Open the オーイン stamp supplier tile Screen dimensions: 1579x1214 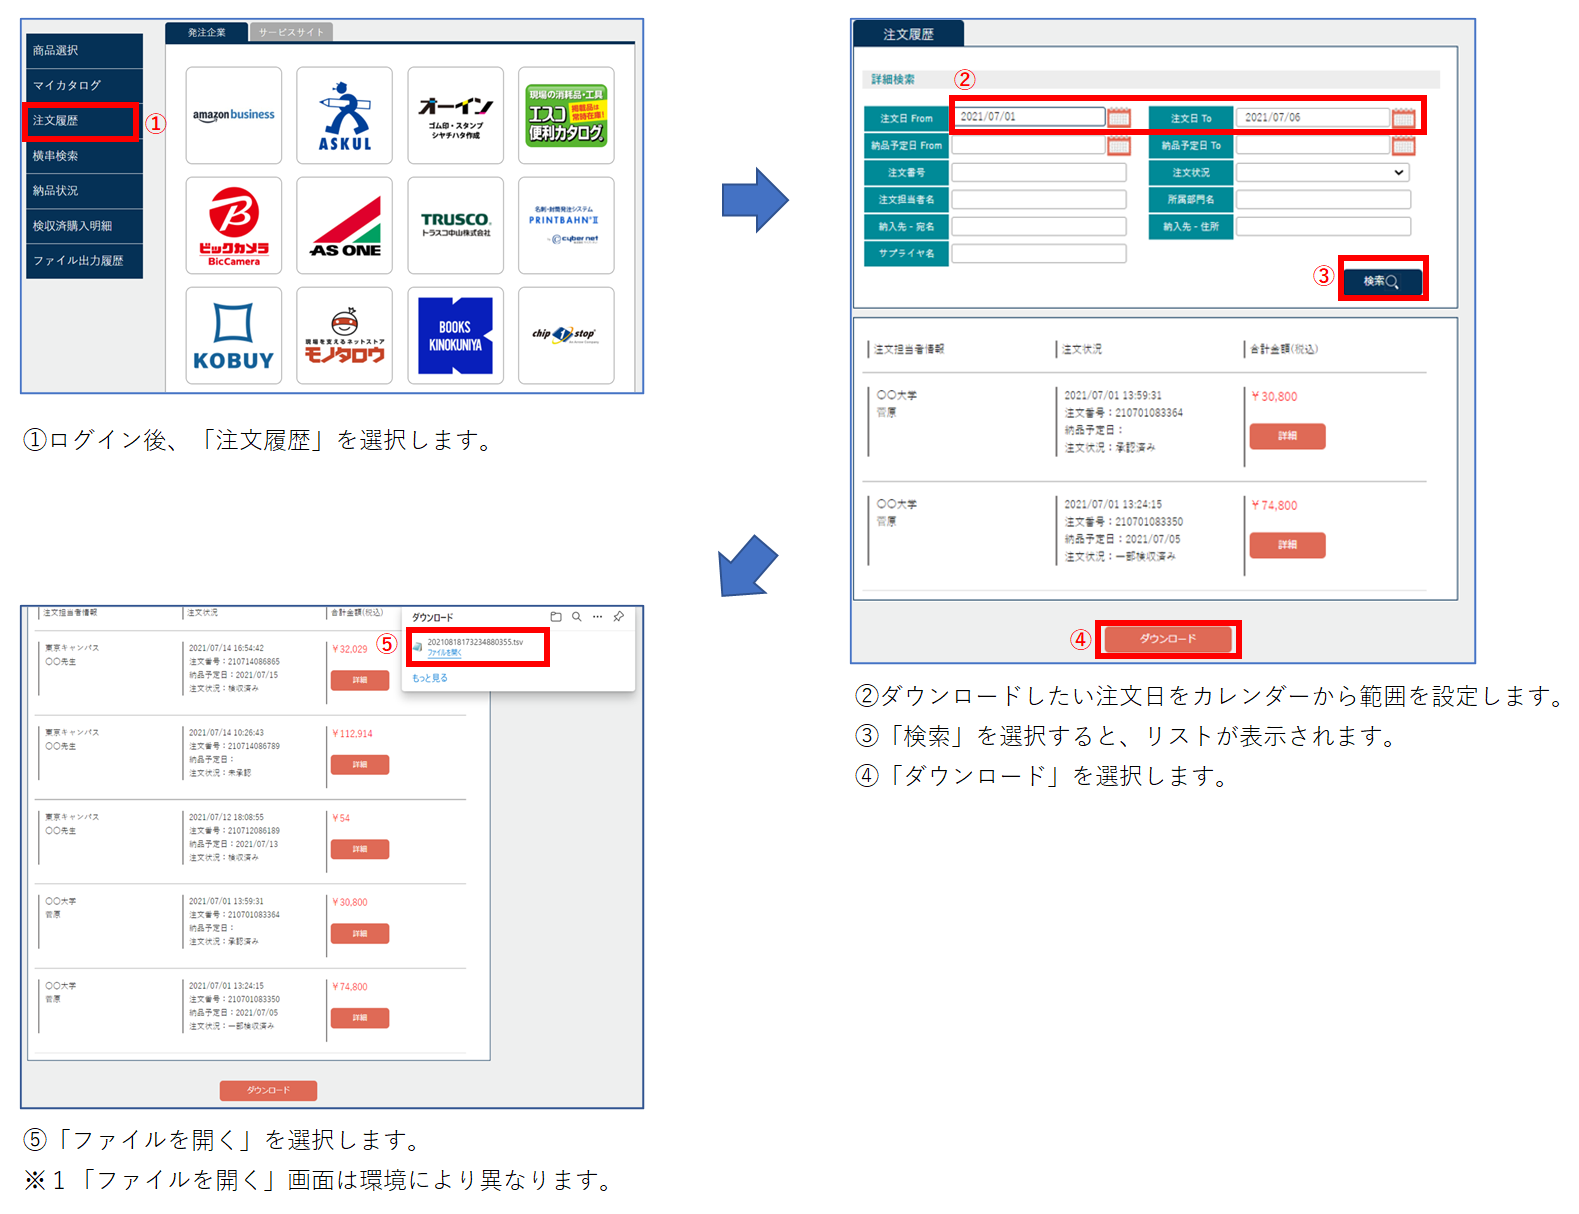coord(456,116)
